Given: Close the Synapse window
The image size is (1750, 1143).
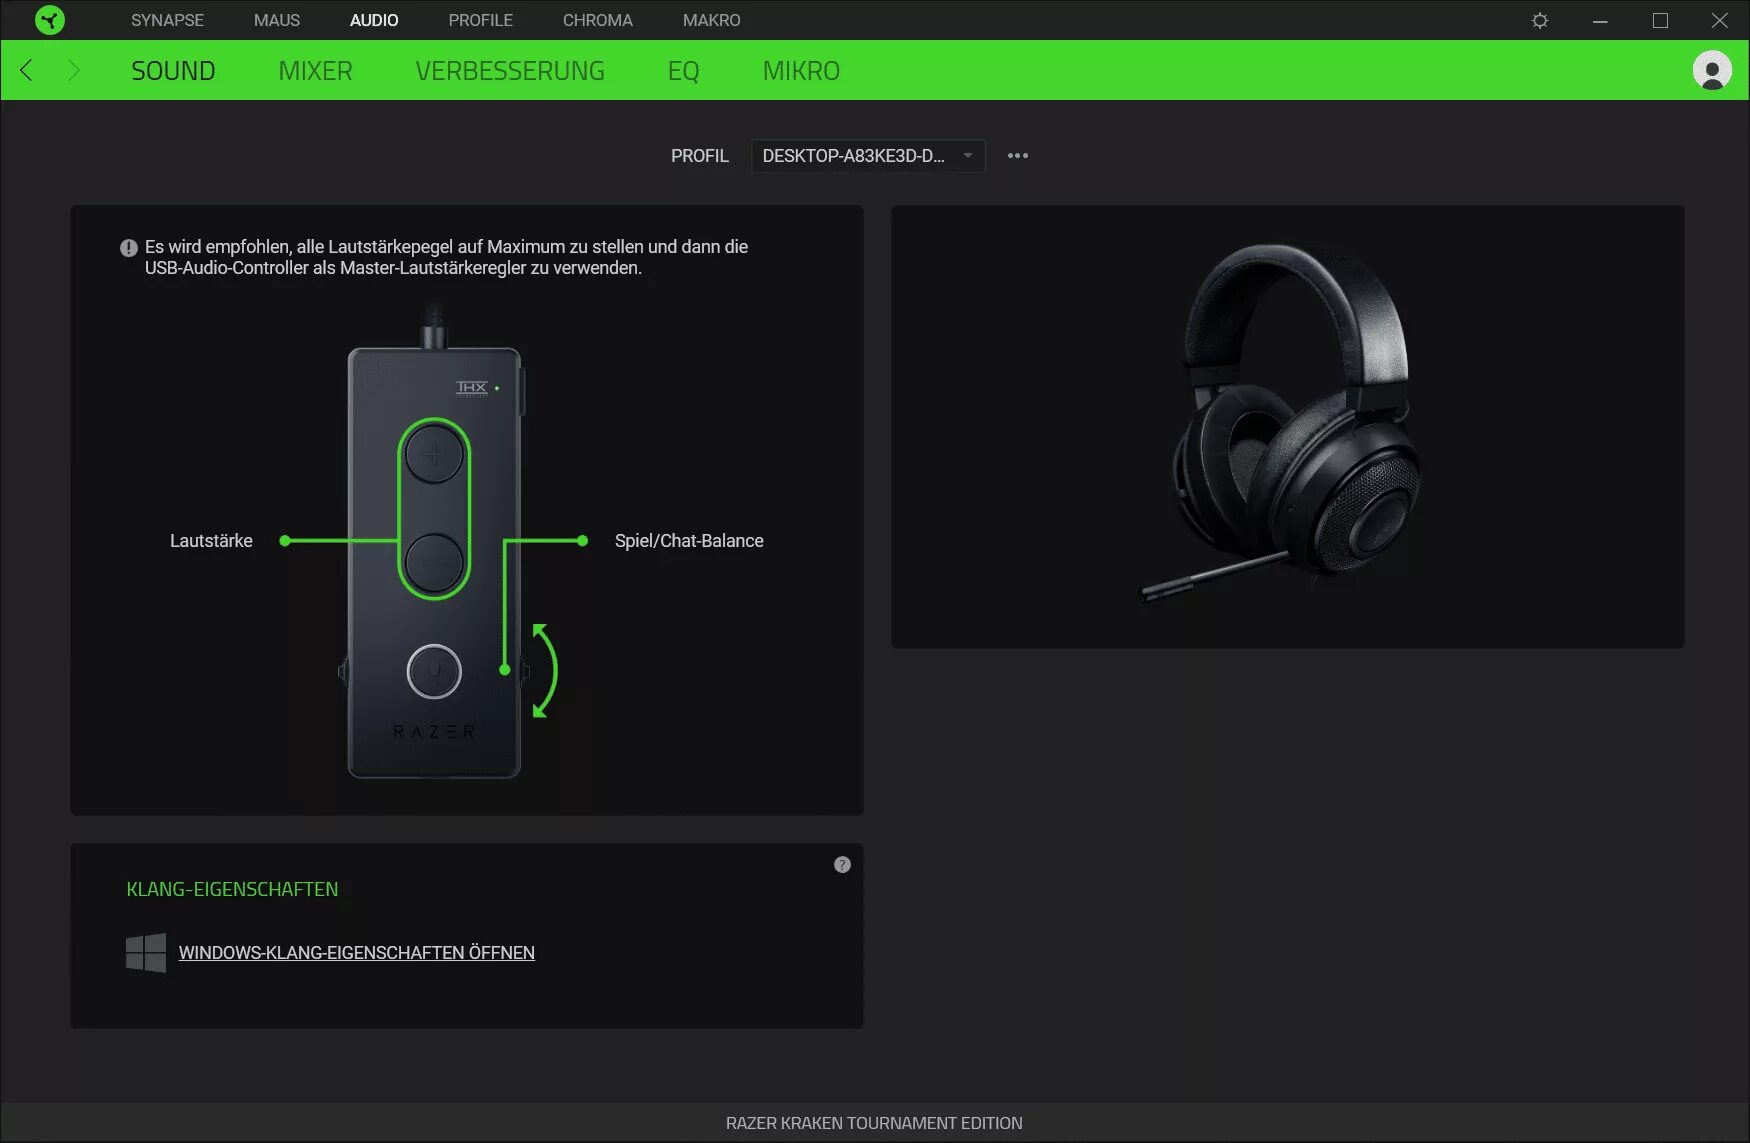Looking at the screenshot, I should pyautogui.click(x=1719, y=20).
